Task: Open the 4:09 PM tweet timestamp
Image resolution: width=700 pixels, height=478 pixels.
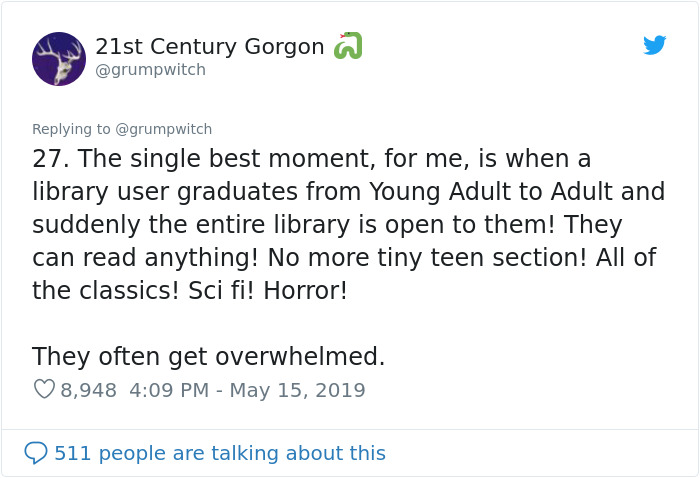Action: pos(169,390)
